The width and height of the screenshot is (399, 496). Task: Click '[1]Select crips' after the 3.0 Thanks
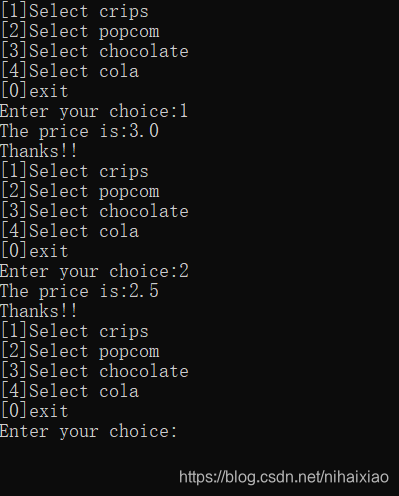pos(75,172)
